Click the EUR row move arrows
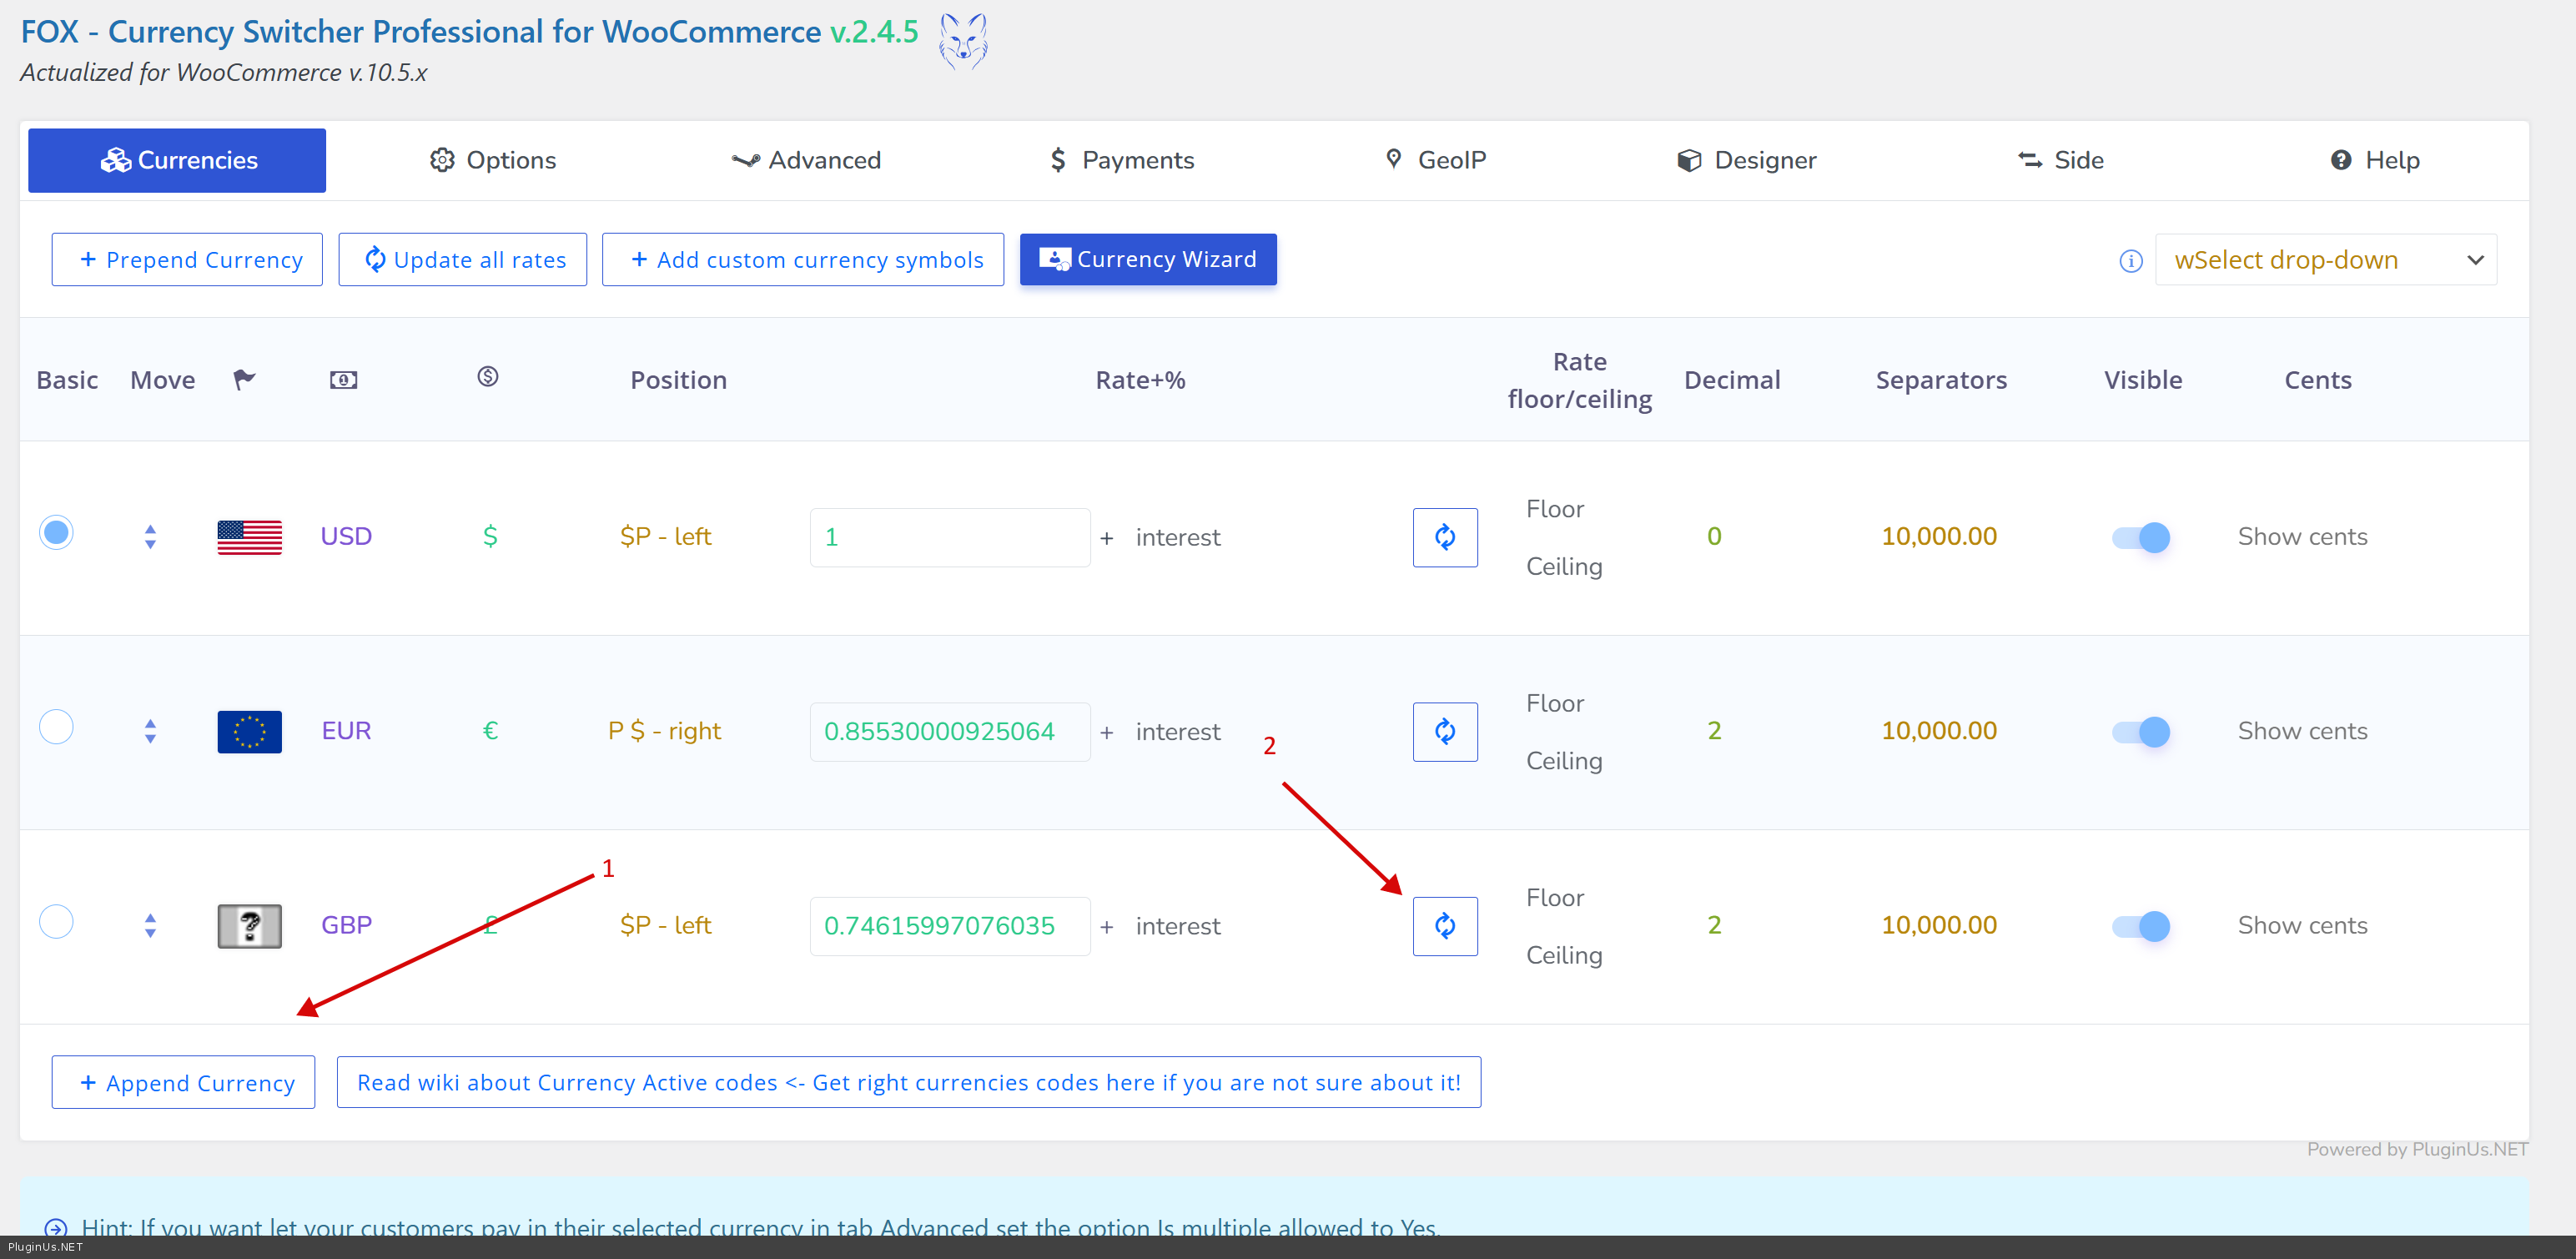The height and width of the screenshot is (1259, 2576). [150, 731]
